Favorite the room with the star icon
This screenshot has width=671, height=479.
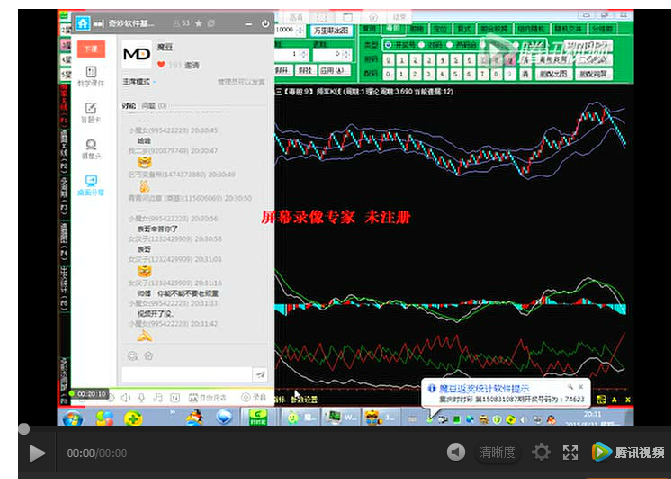(x=199, y=22)
